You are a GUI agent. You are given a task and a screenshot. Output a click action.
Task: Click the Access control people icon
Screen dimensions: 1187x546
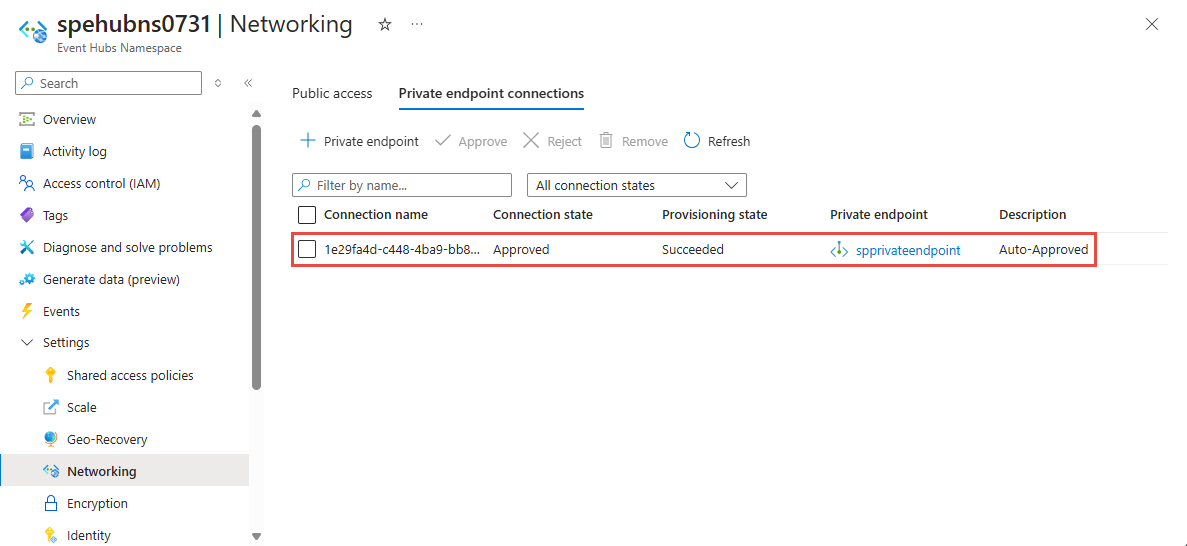(27, 183)
